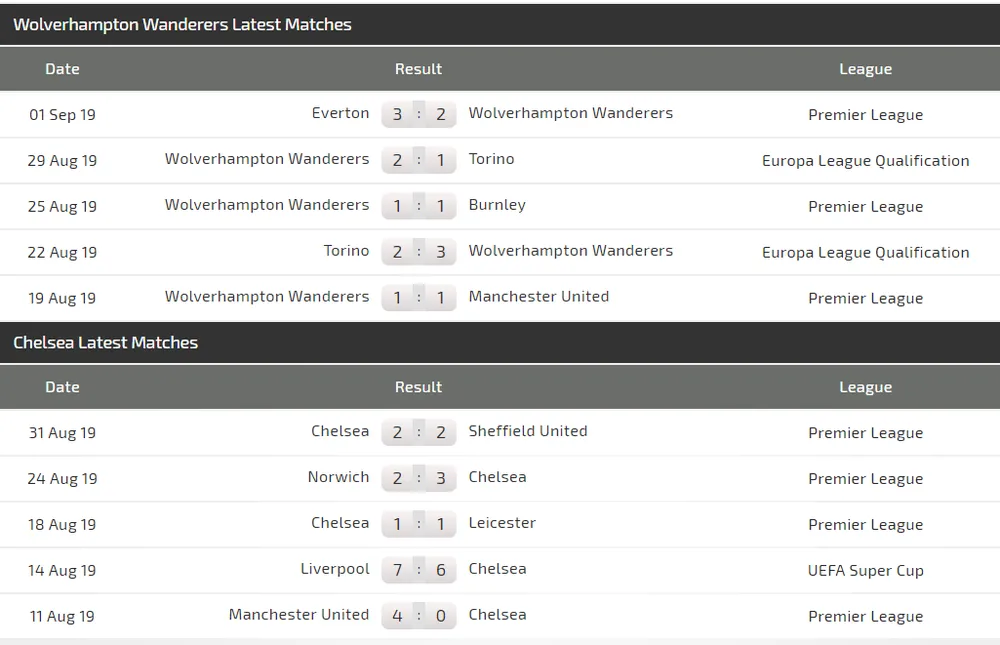Open the 7 : 6 Liverpool–Chelsea score

click(419, 570)
